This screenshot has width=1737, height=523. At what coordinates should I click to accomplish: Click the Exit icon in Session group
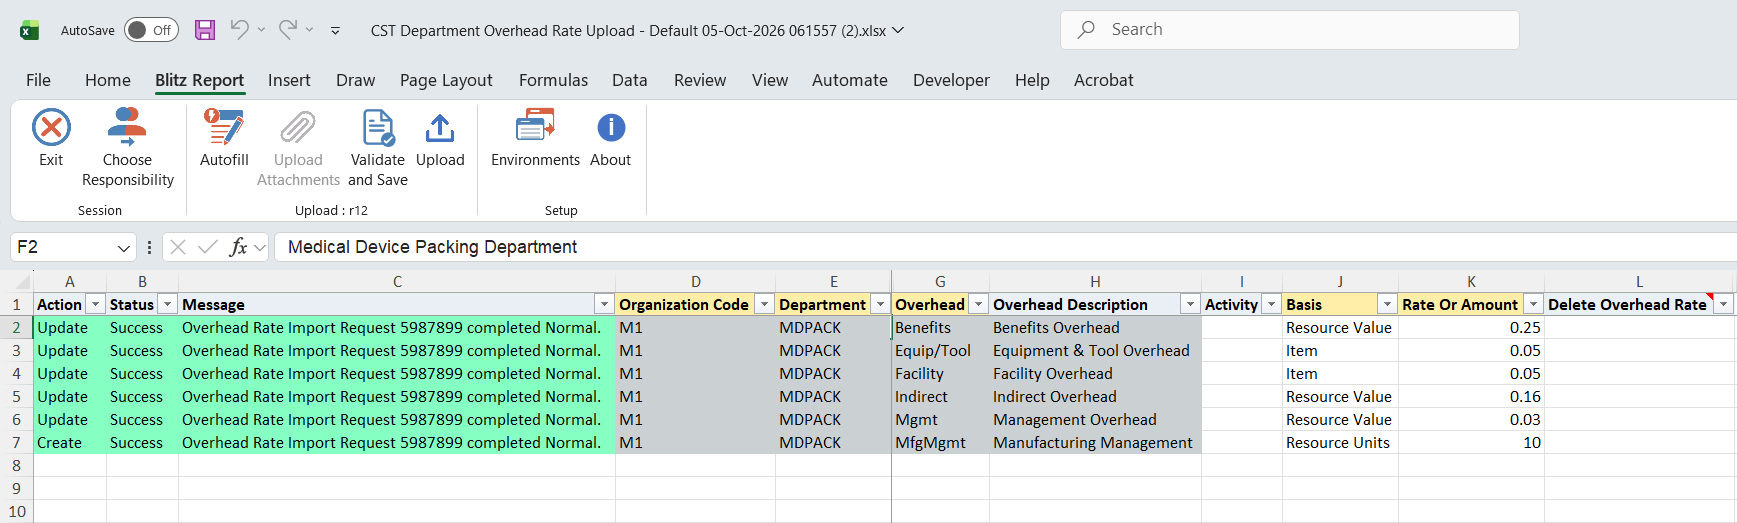pyautogui.click(x=51, y=128)
